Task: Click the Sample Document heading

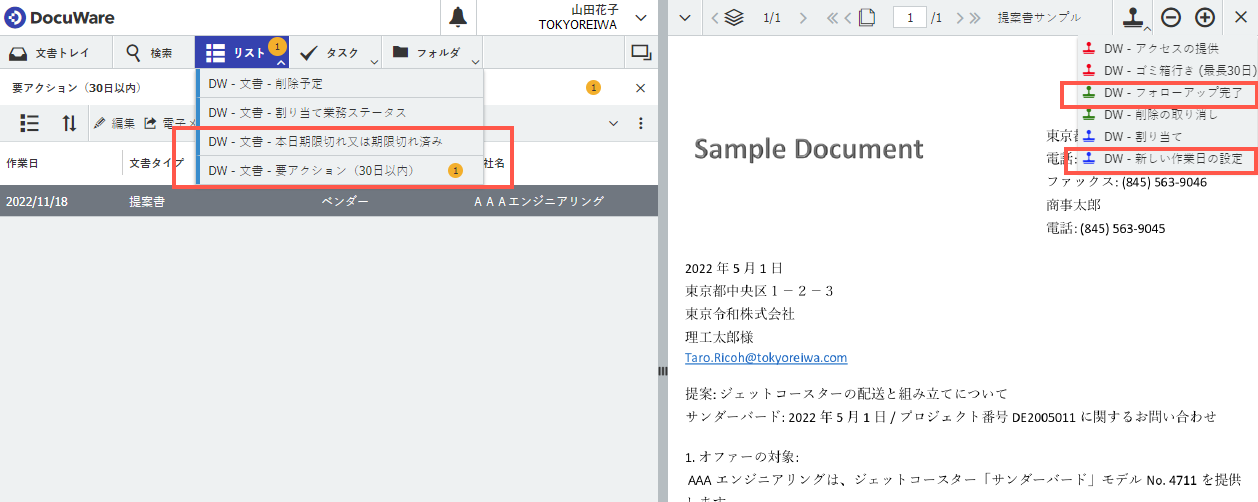Action: pos(808,149)
